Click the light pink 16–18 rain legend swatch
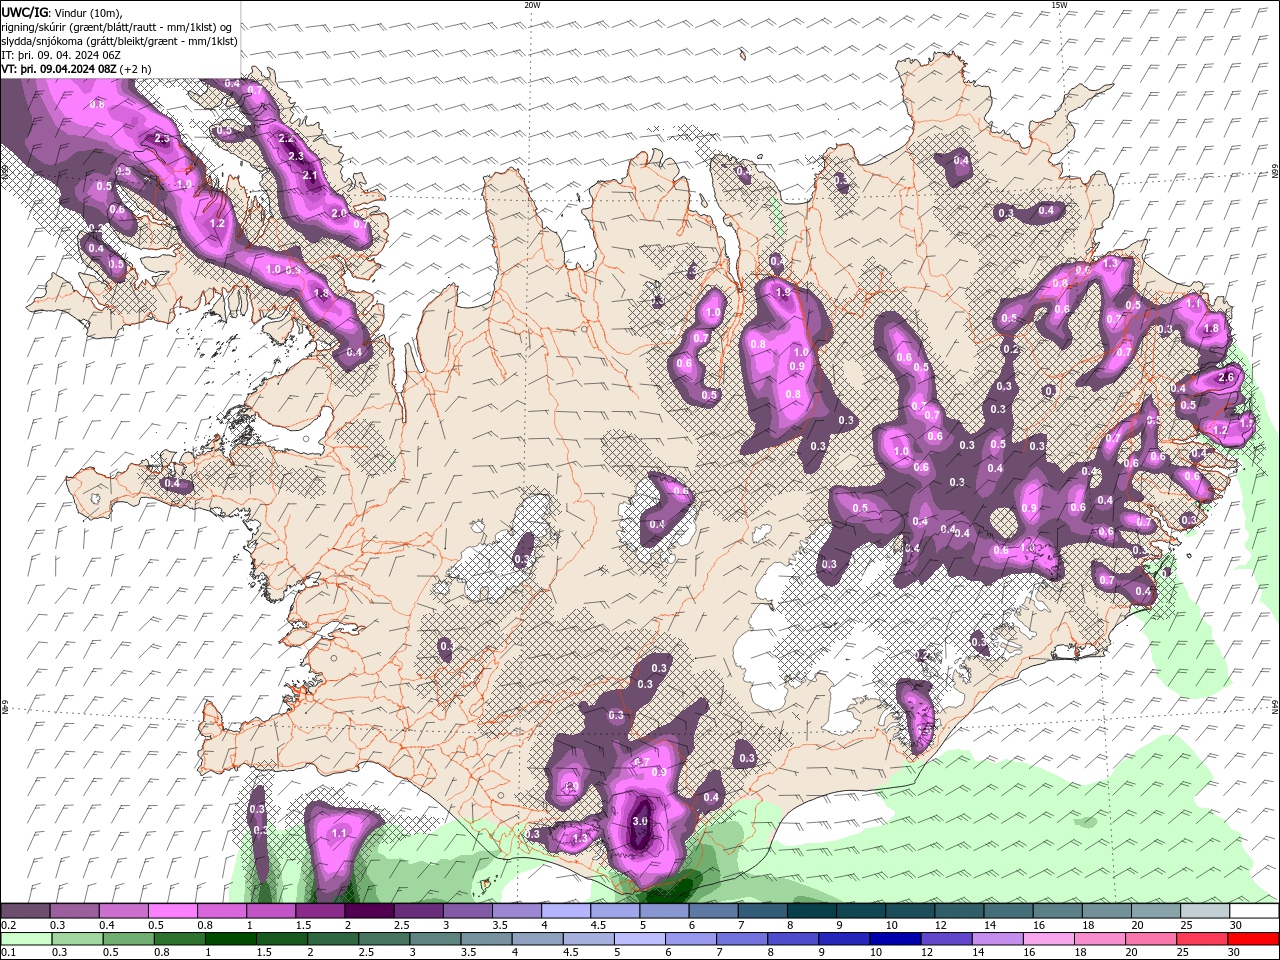This screenshot has height=960, width=1280. 1049,939
